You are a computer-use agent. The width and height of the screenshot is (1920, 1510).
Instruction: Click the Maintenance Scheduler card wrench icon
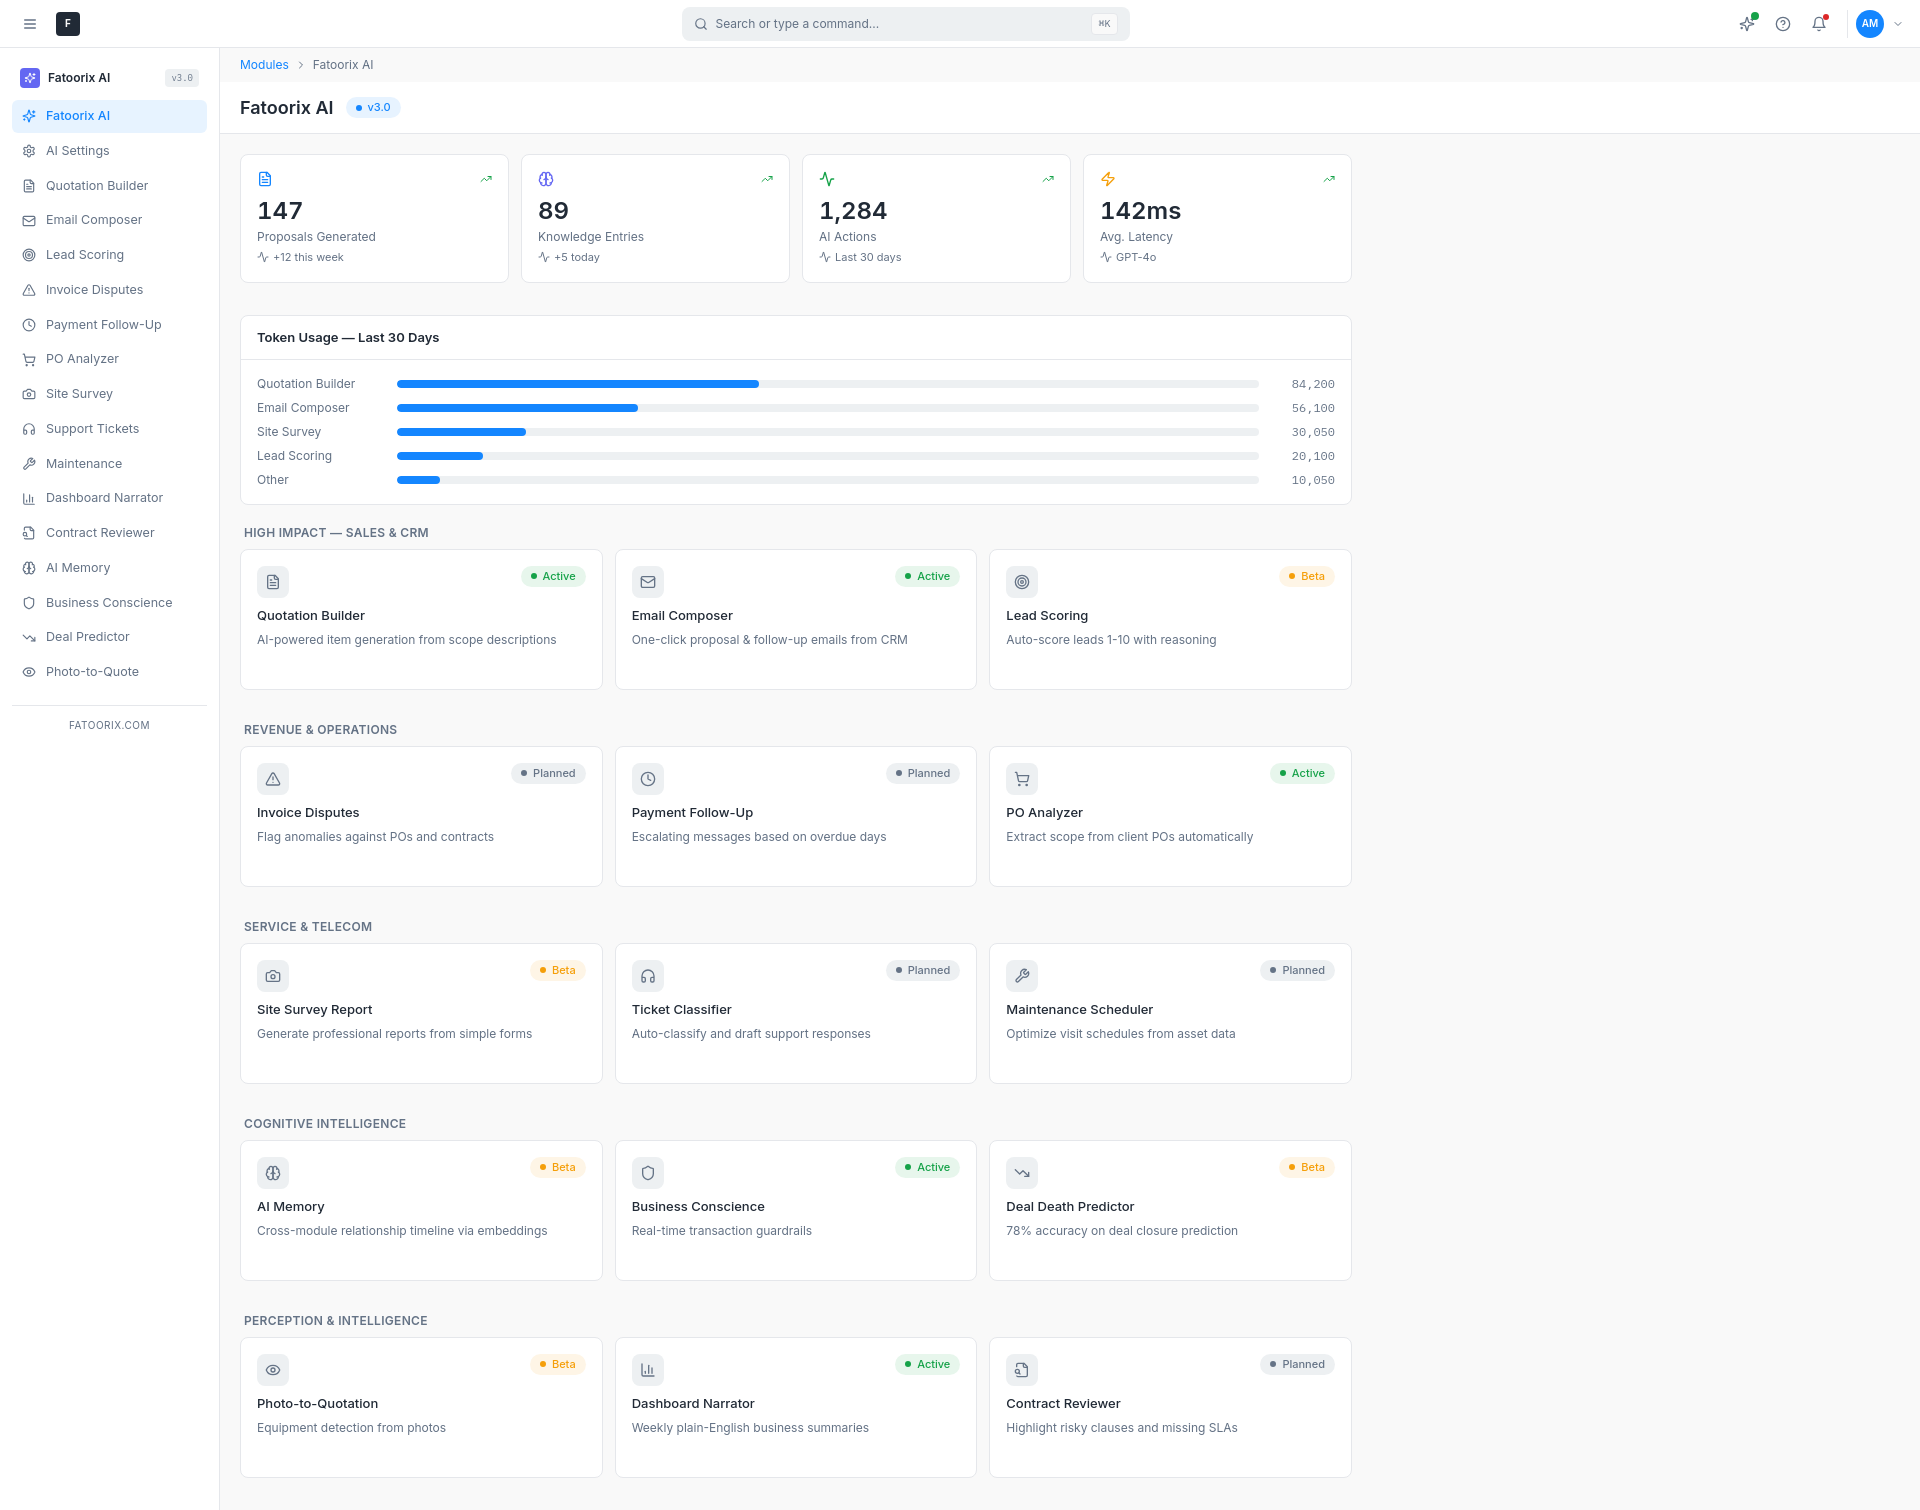[1022, 976]
